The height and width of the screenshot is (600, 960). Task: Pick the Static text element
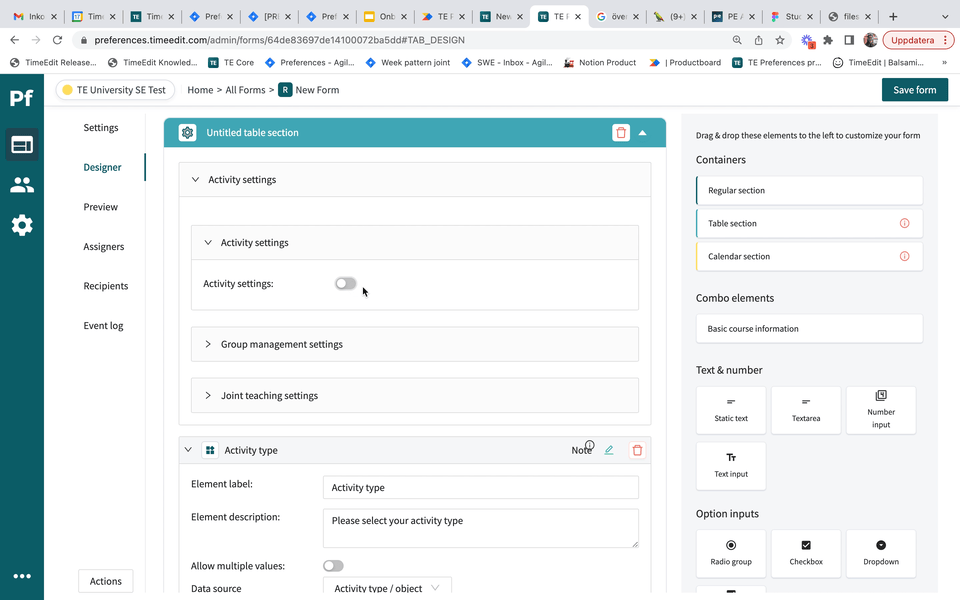[x=731, y=410]
